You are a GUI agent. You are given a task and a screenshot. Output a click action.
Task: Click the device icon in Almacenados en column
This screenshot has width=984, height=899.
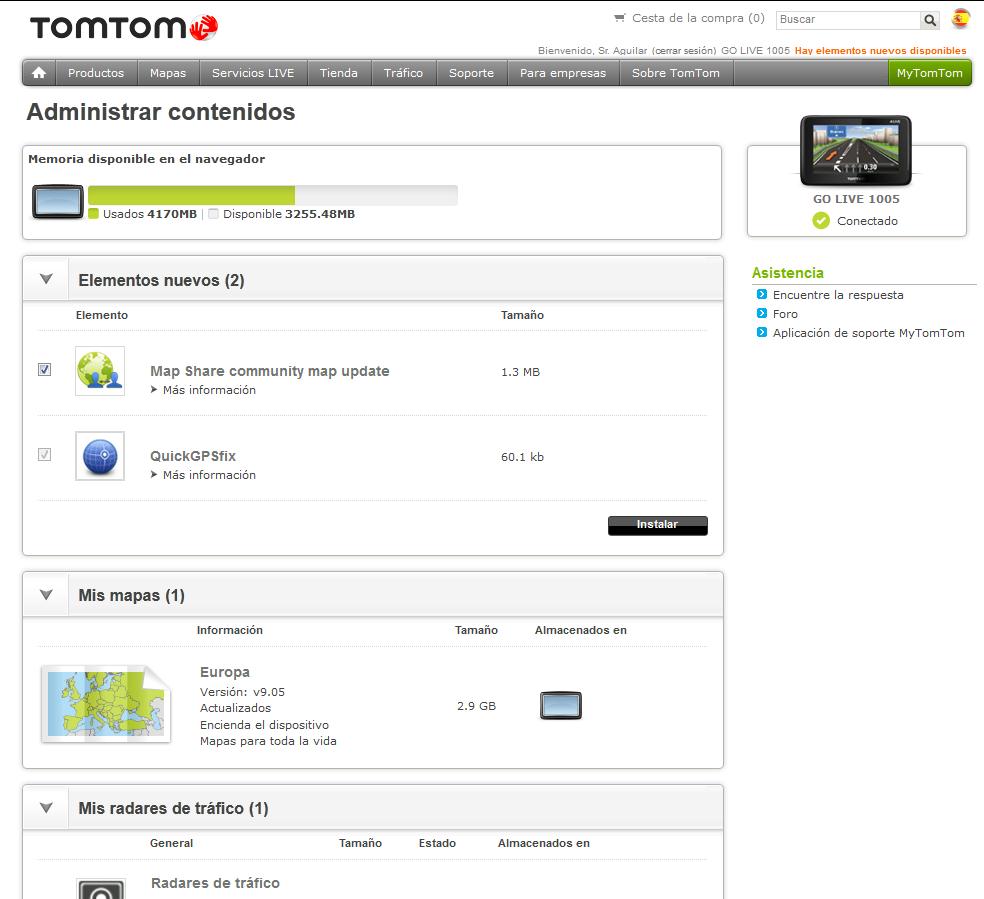[560, 706]
